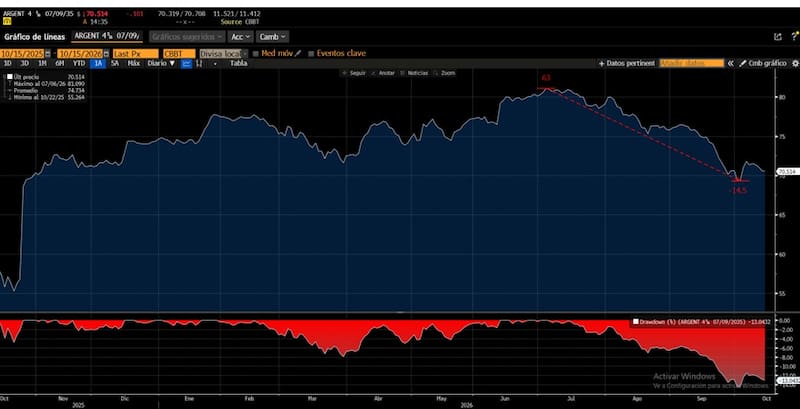Viewport: 800px width, 409px height.
Task: Click the ARGENT 4⅛ 07/09/ security field
Action: click(x=107, y=36)
